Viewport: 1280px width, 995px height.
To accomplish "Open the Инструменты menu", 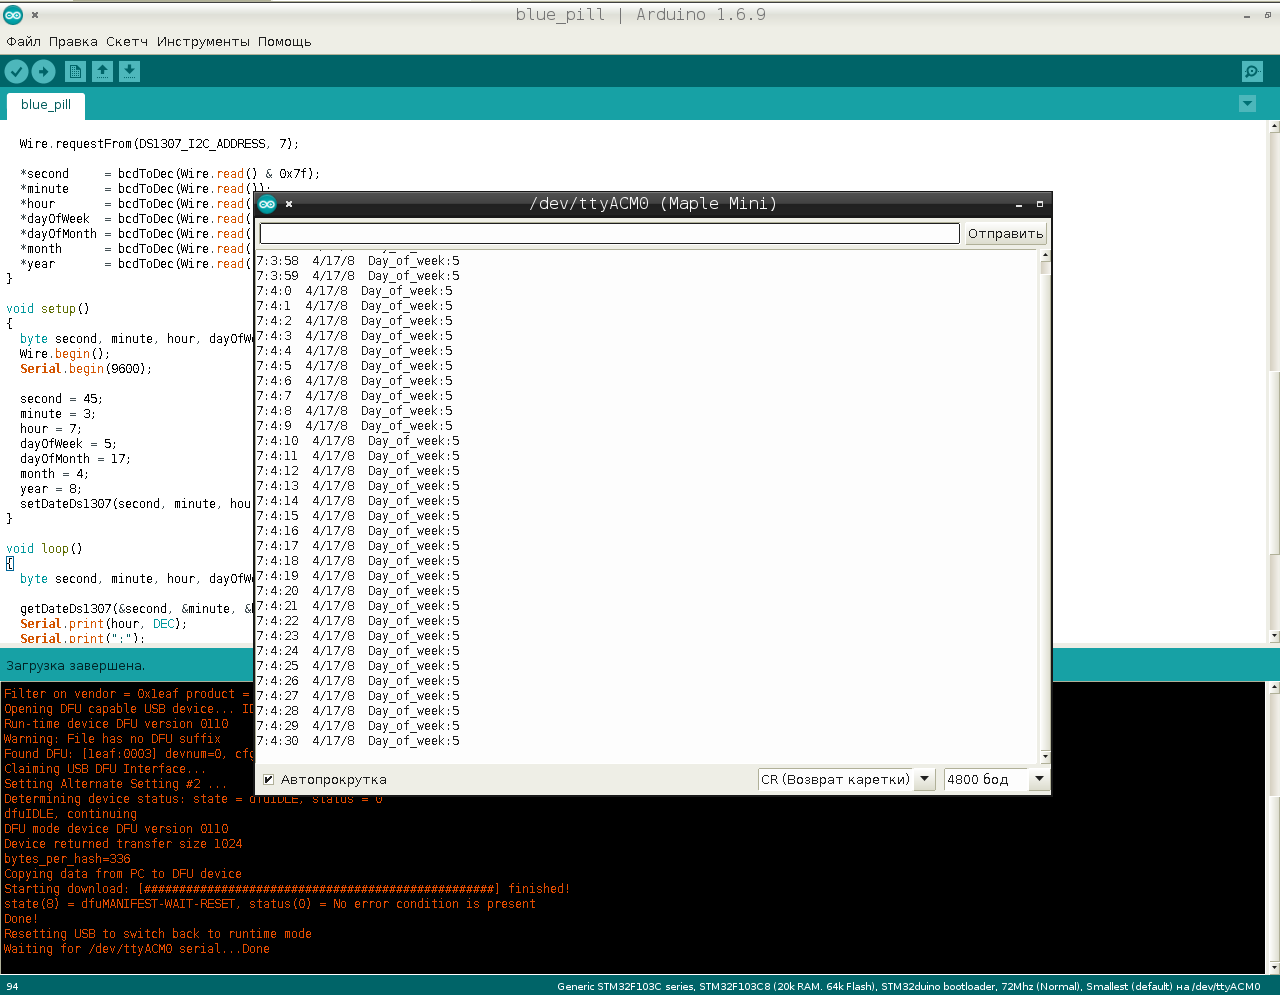I will 203,42.
